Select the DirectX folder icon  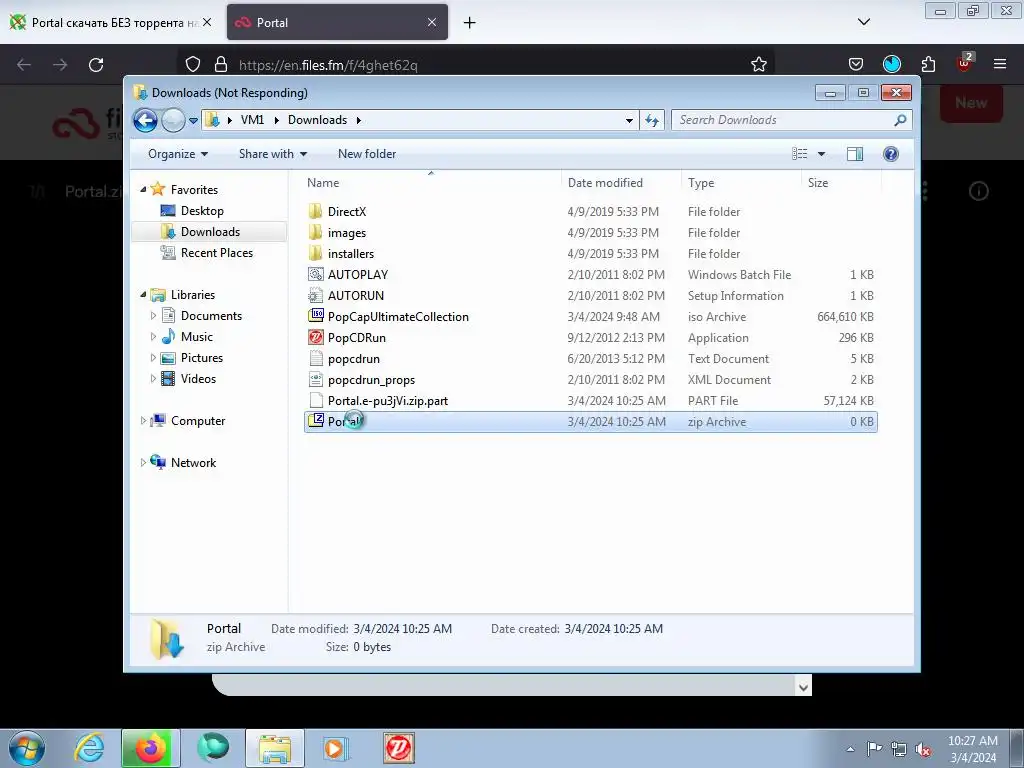pyautogui.click(x=315, y=211)
